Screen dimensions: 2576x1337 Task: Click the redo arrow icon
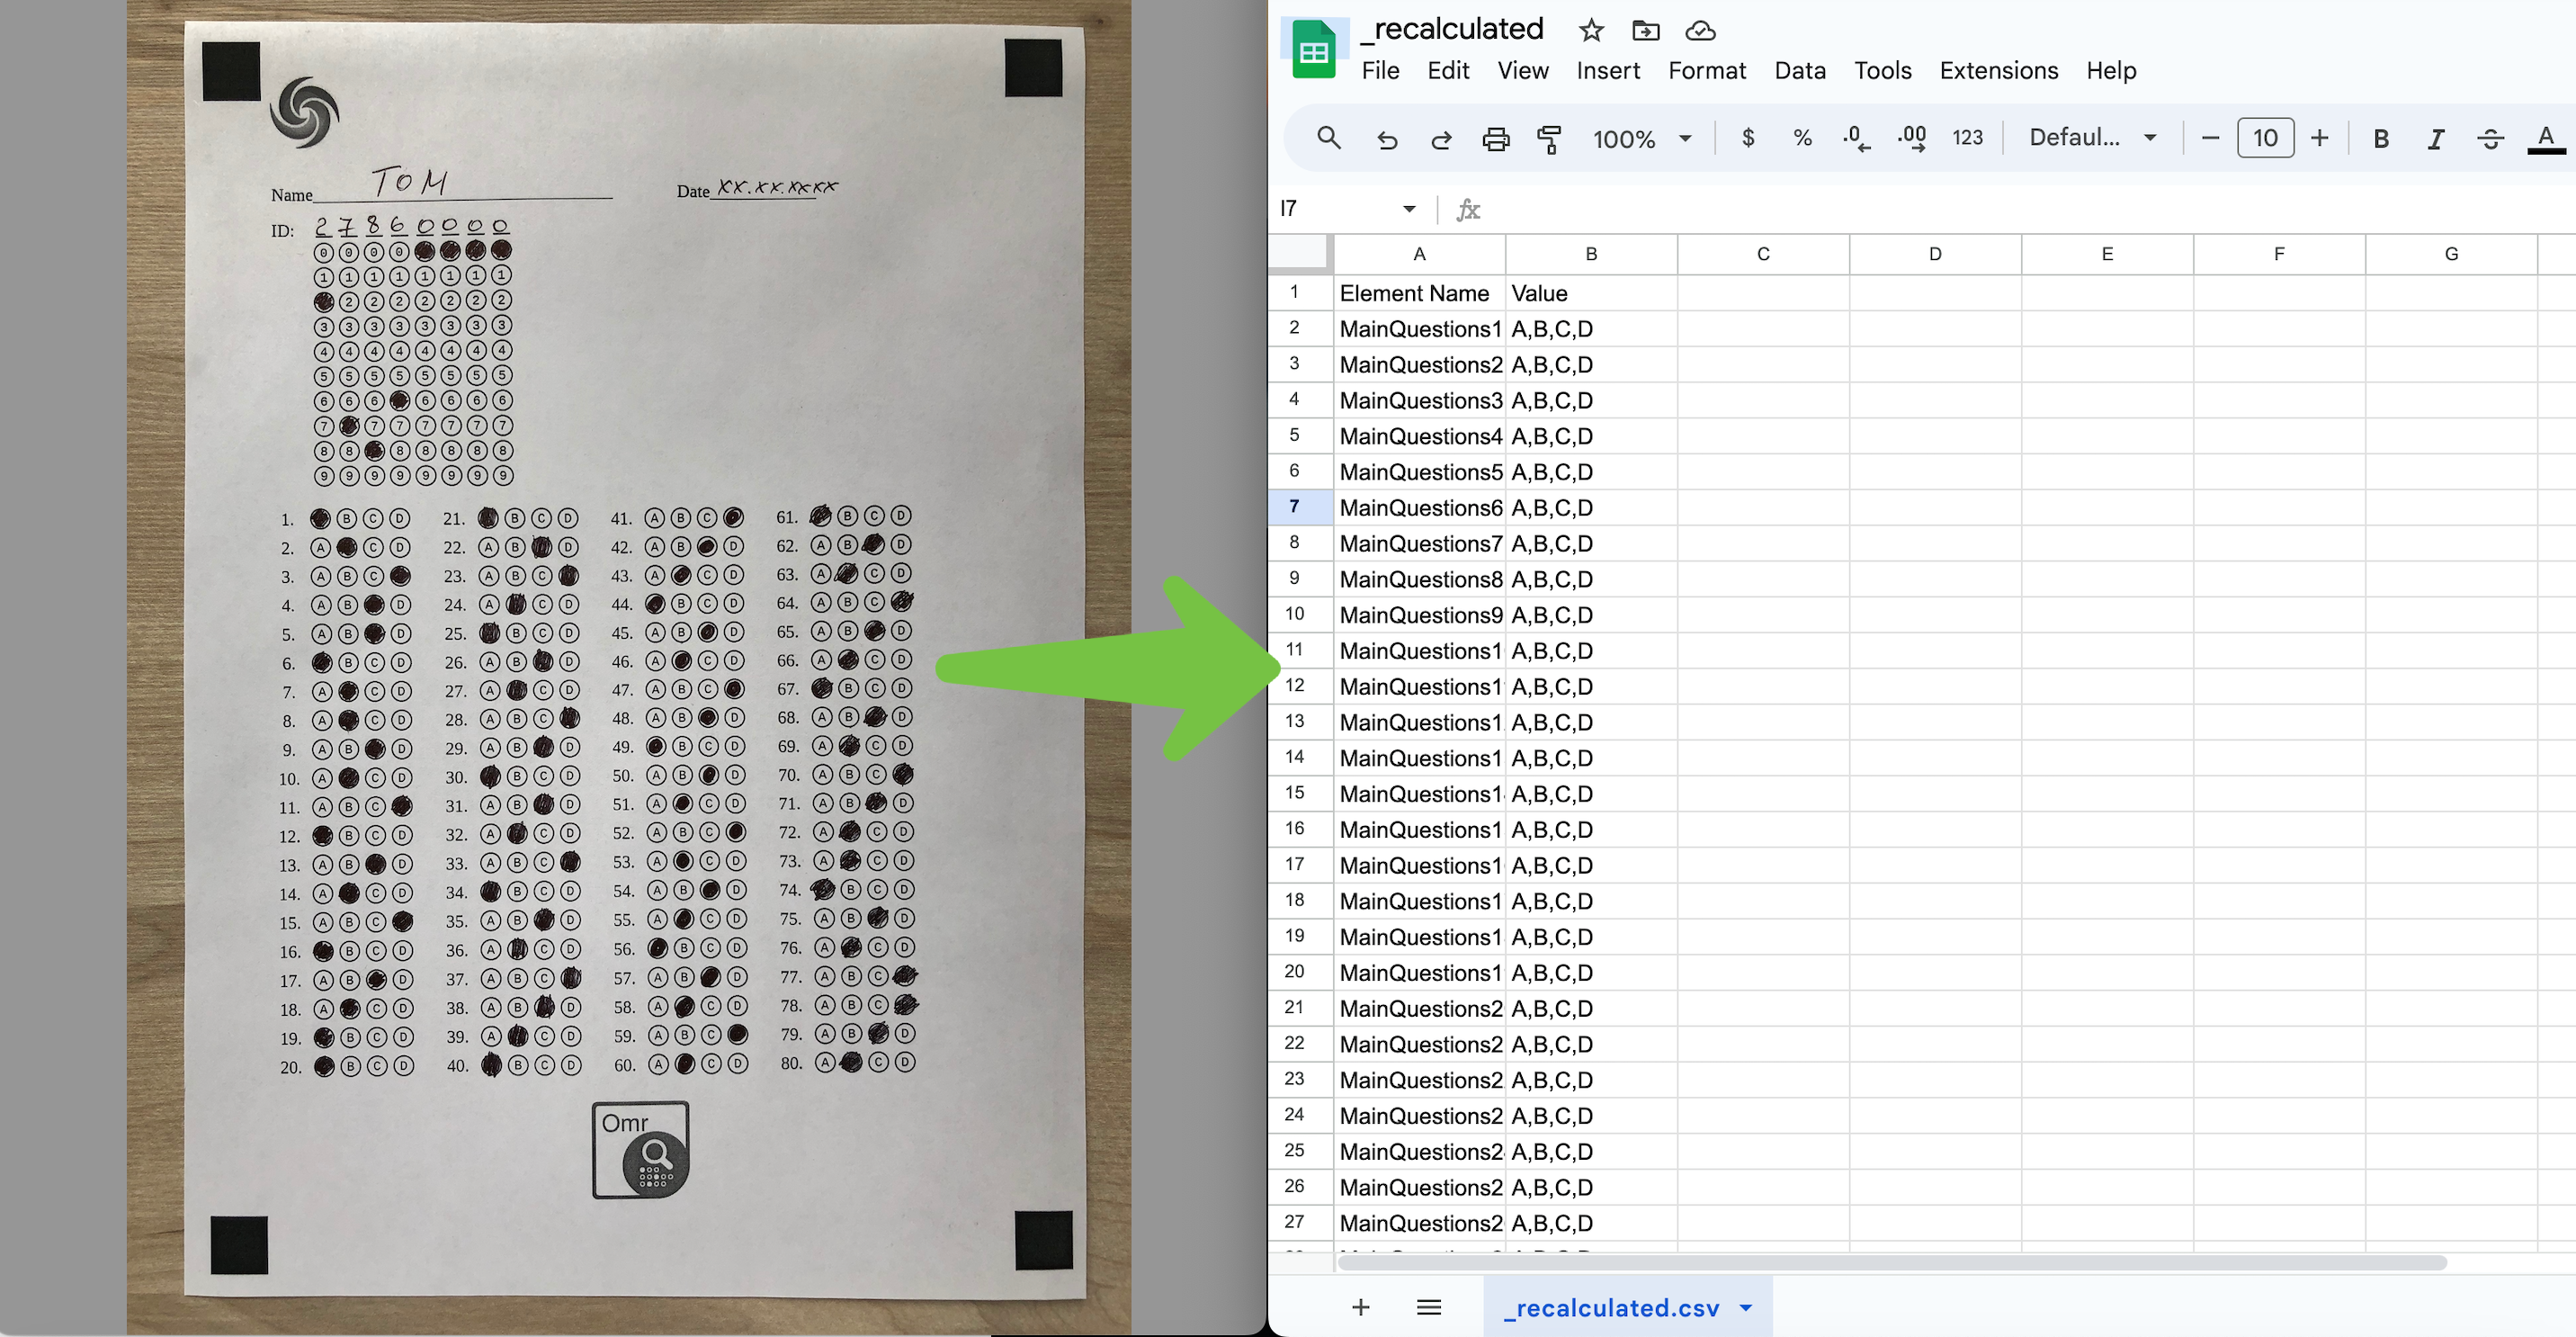click(1440, 136)
